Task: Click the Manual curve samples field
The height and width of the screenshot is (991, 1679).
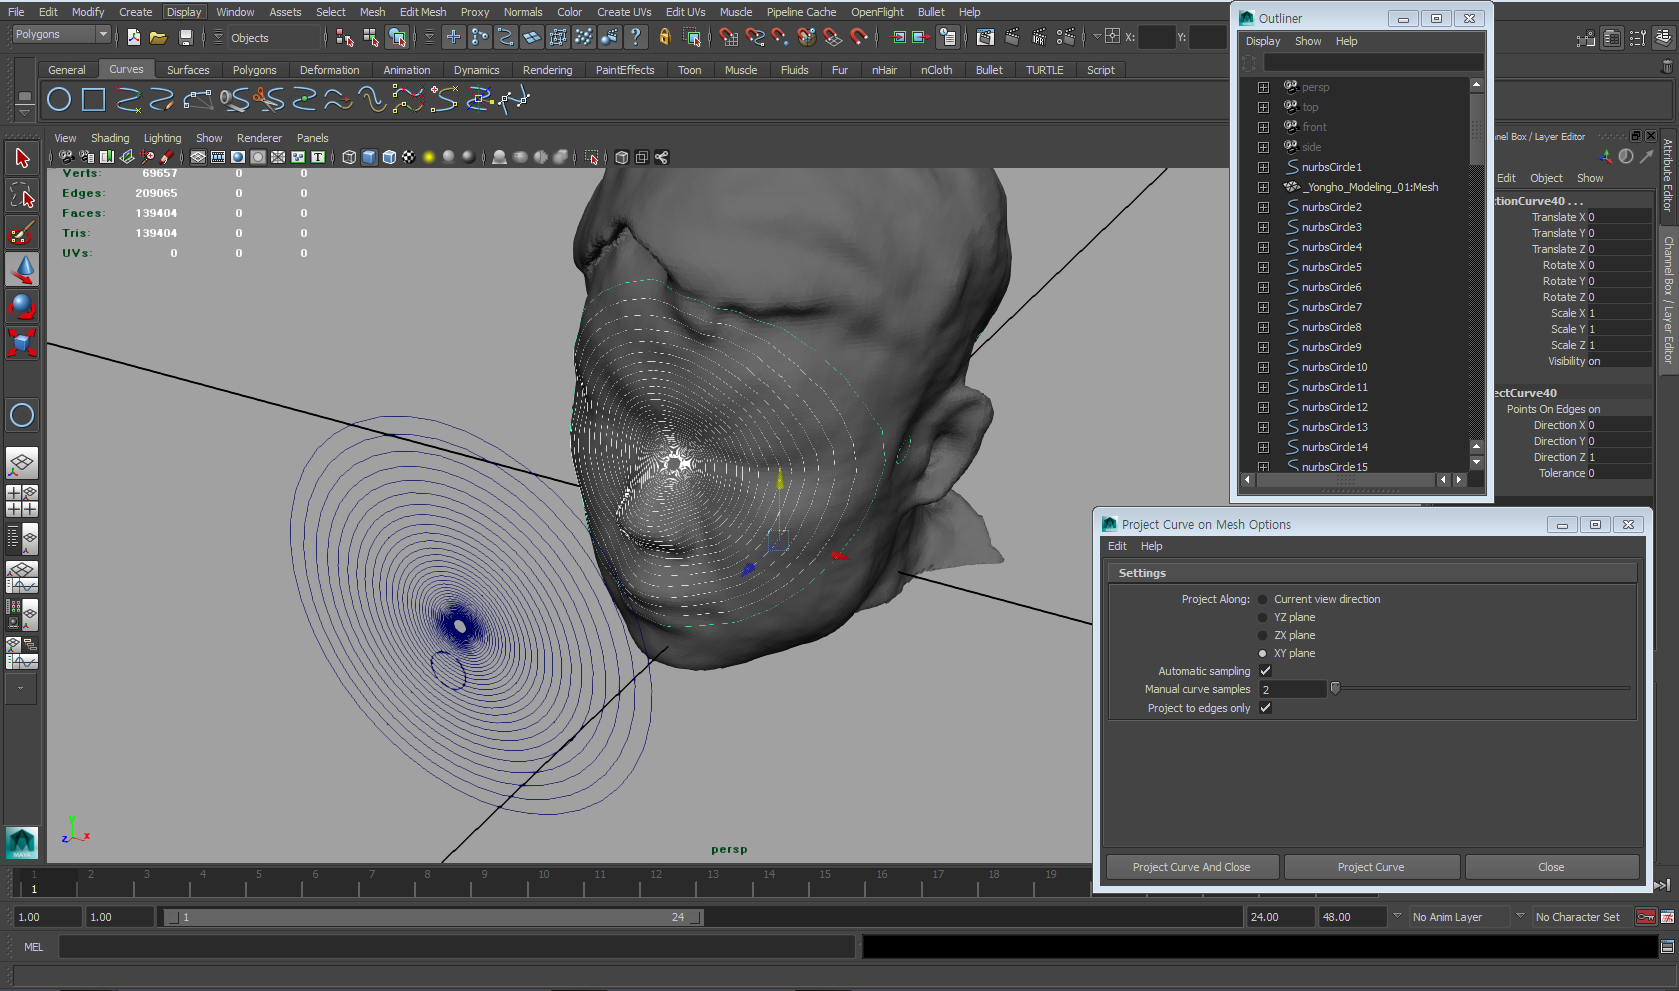Action: tap(1292, 689)
